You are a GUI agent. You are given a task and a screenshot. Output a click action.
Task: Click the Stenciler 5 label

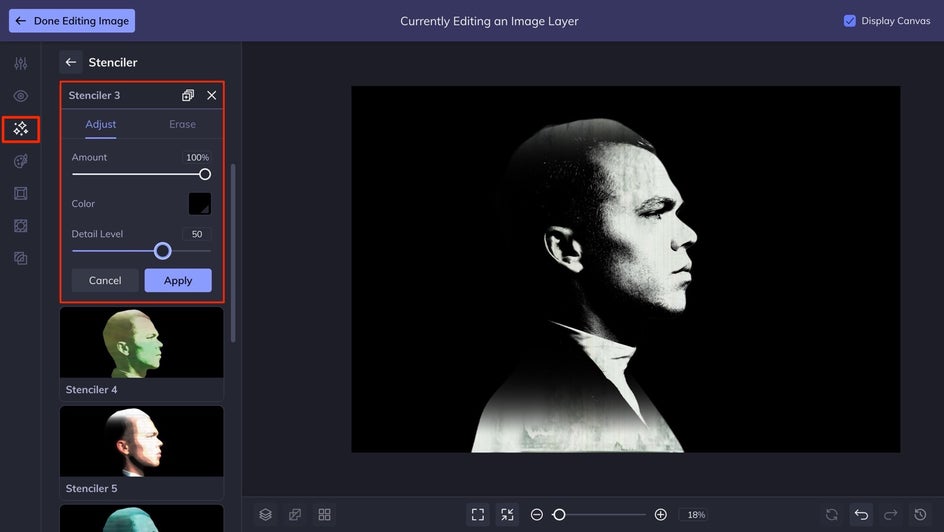92,488
